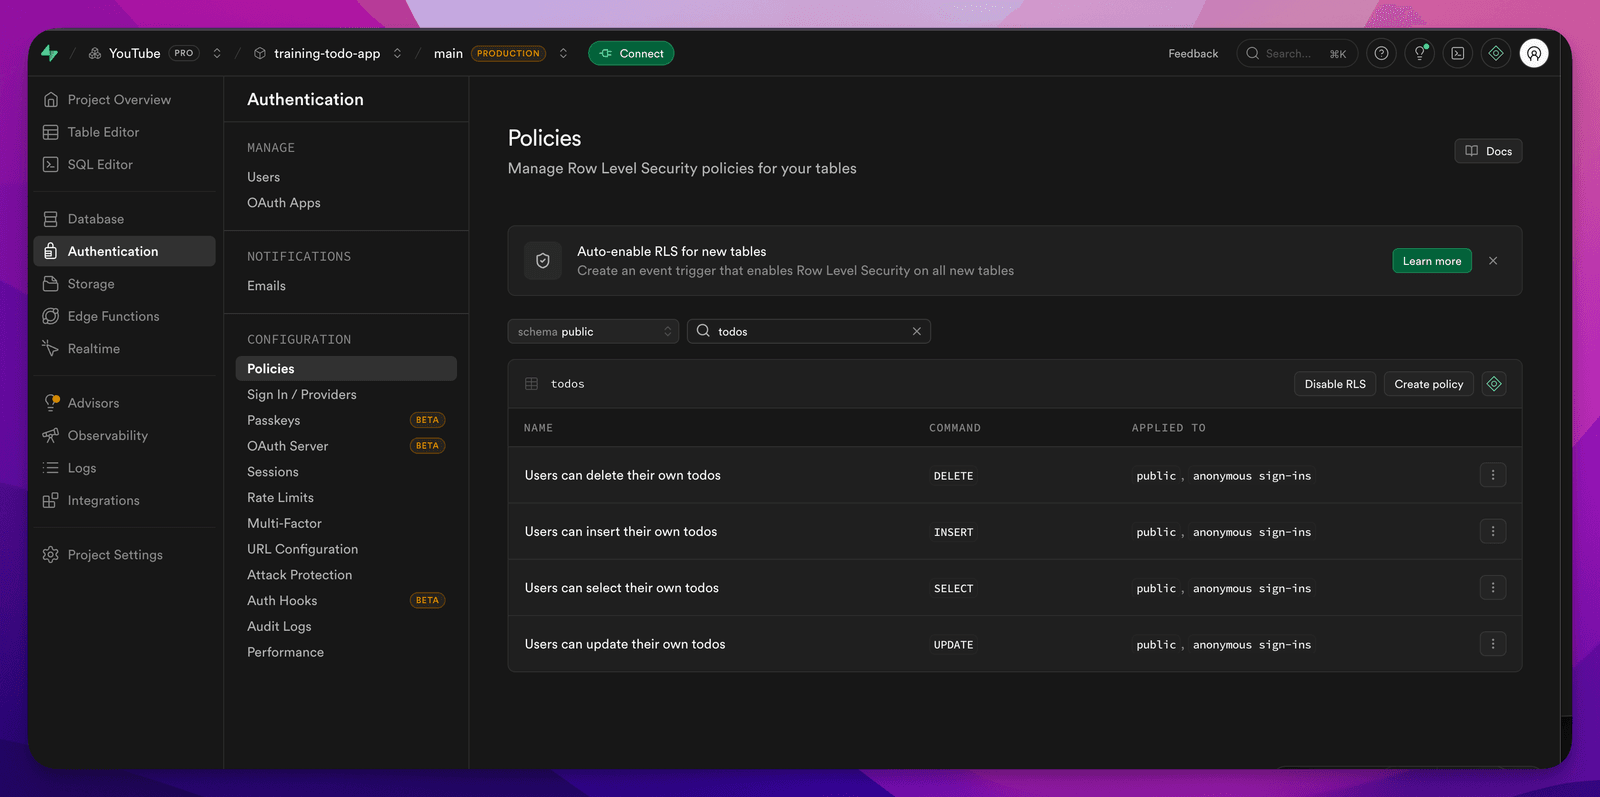The width and height of the screenshot is (1600, 797).
Task: Click the AI assistant icon beside Create policy
Action: pyautogui.click(x=1494, y=384)
